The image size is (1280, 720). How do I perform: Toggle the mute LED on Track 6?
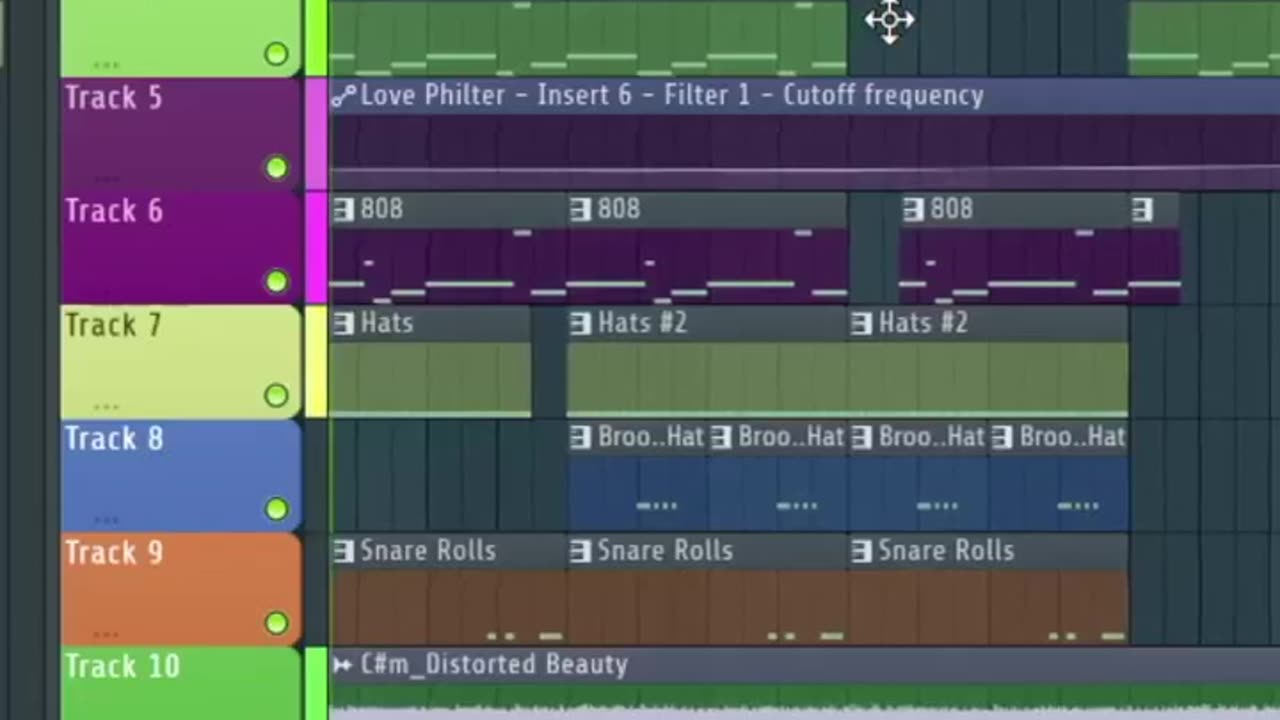pos(277,282)
